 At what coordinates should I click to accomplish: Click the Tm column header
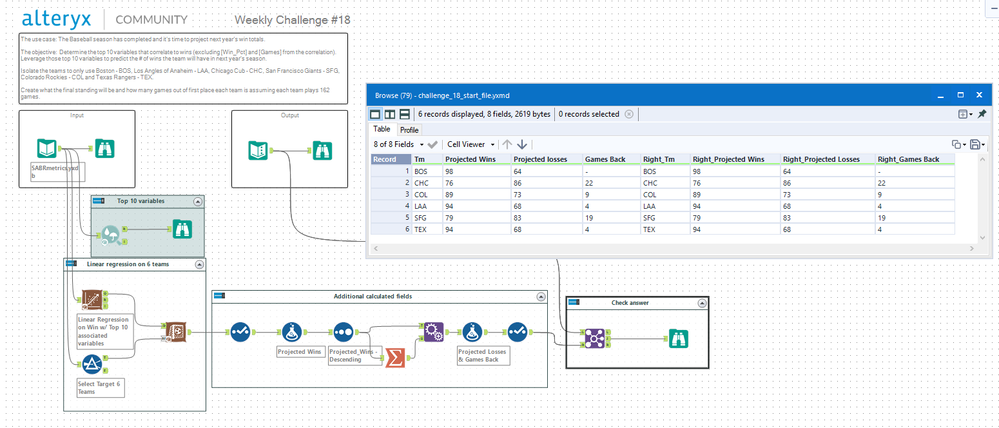[427, 159]
